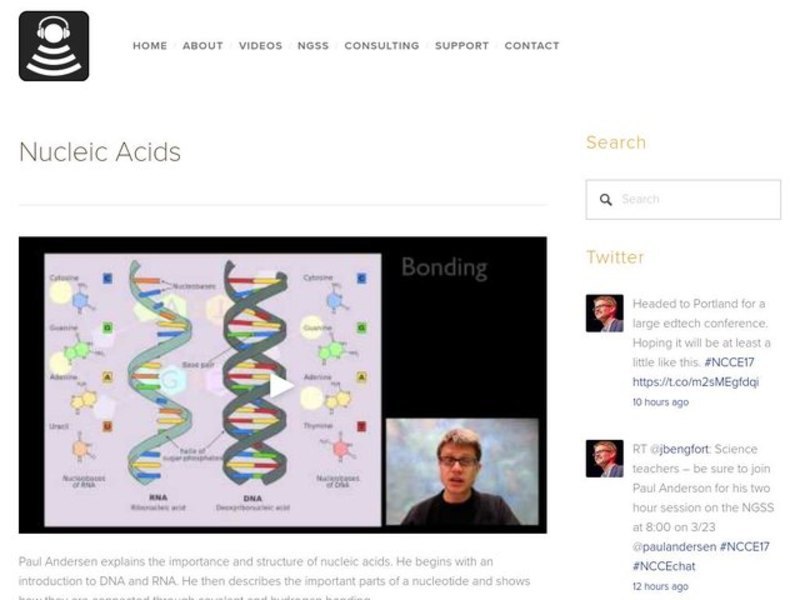Image resolution: width=800 pixels, height=600 pixels.
Task: Click the Nucleic Acids page heading
Action: pyautogui.click(x=101, y=153)
